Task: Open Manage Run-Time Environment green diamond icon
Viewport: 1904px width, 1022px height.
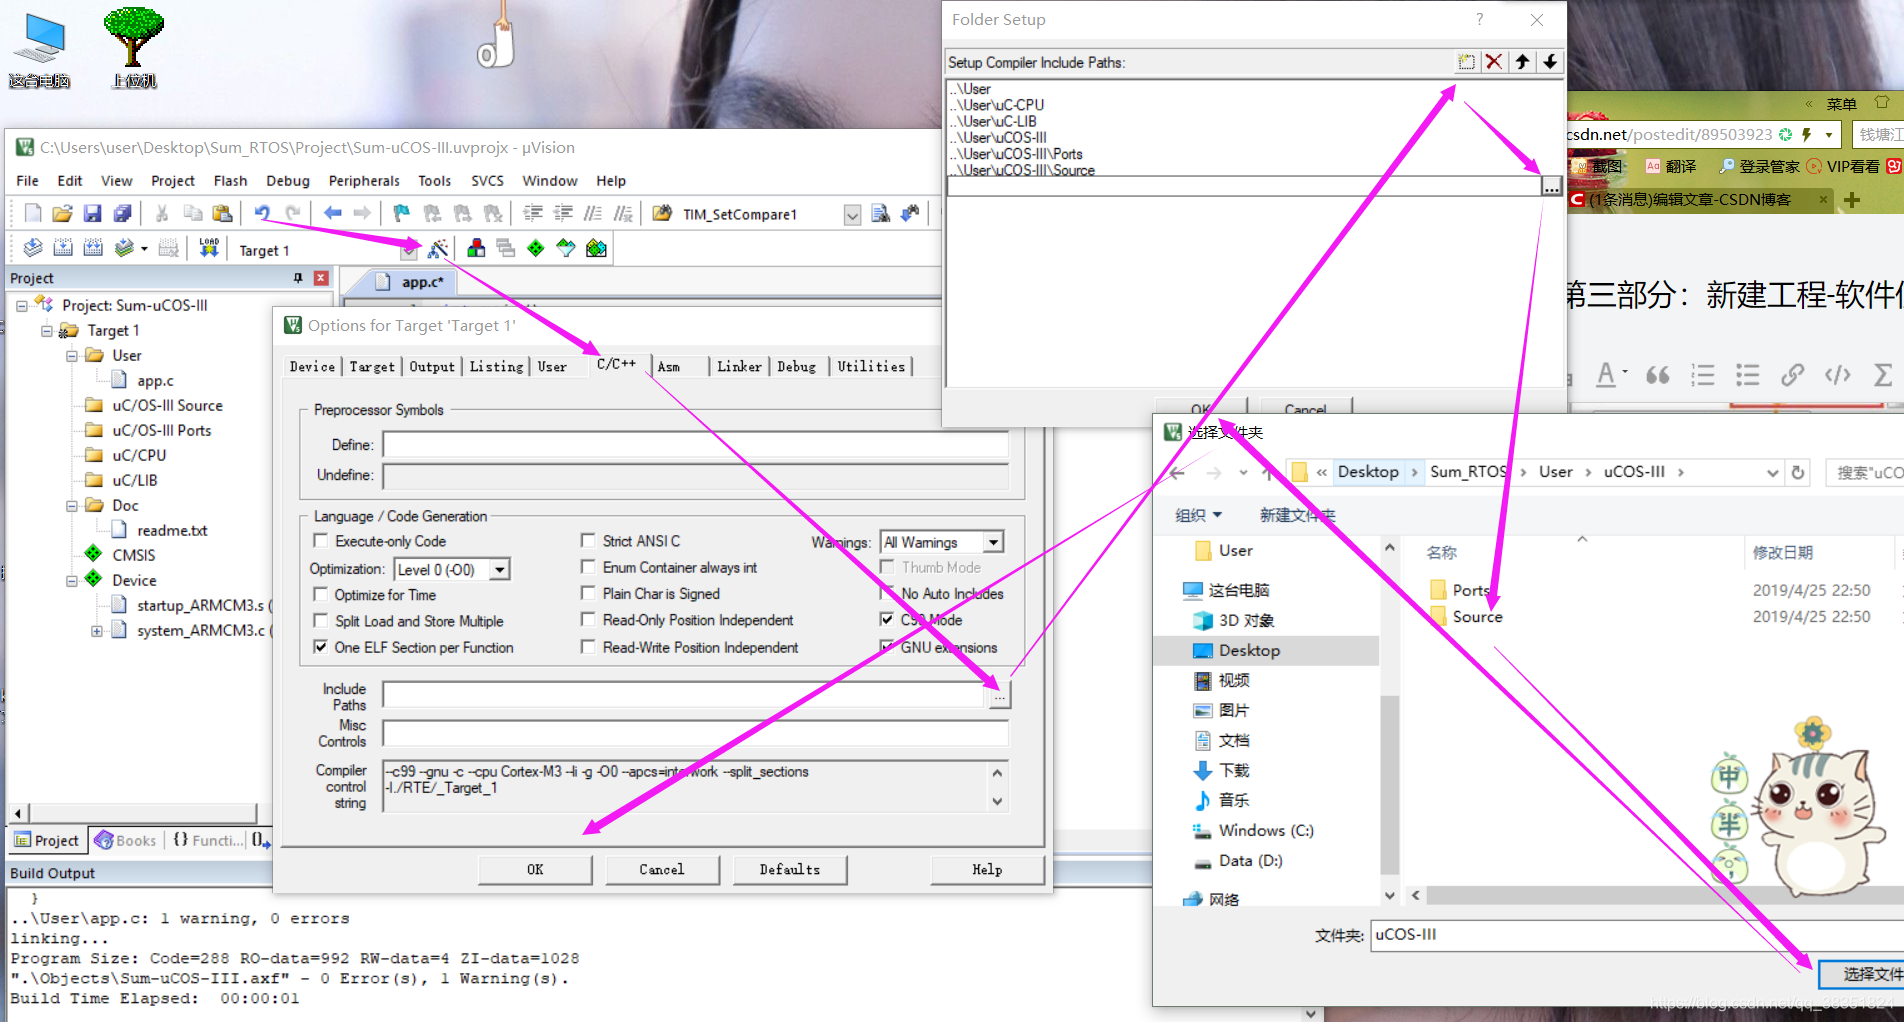Action: 536,248
